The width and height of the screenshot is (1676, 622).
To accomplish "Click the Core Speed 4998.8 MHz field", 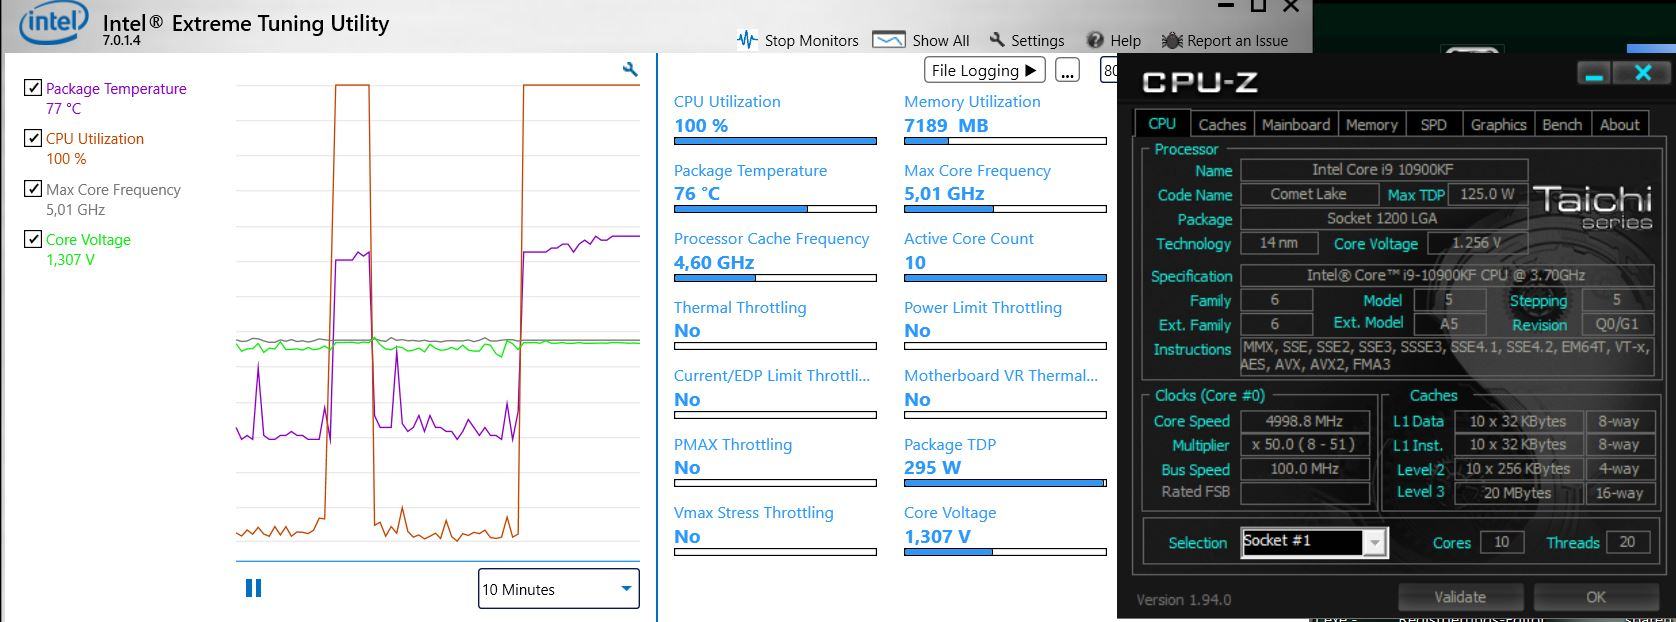I will click(1304, 422).
